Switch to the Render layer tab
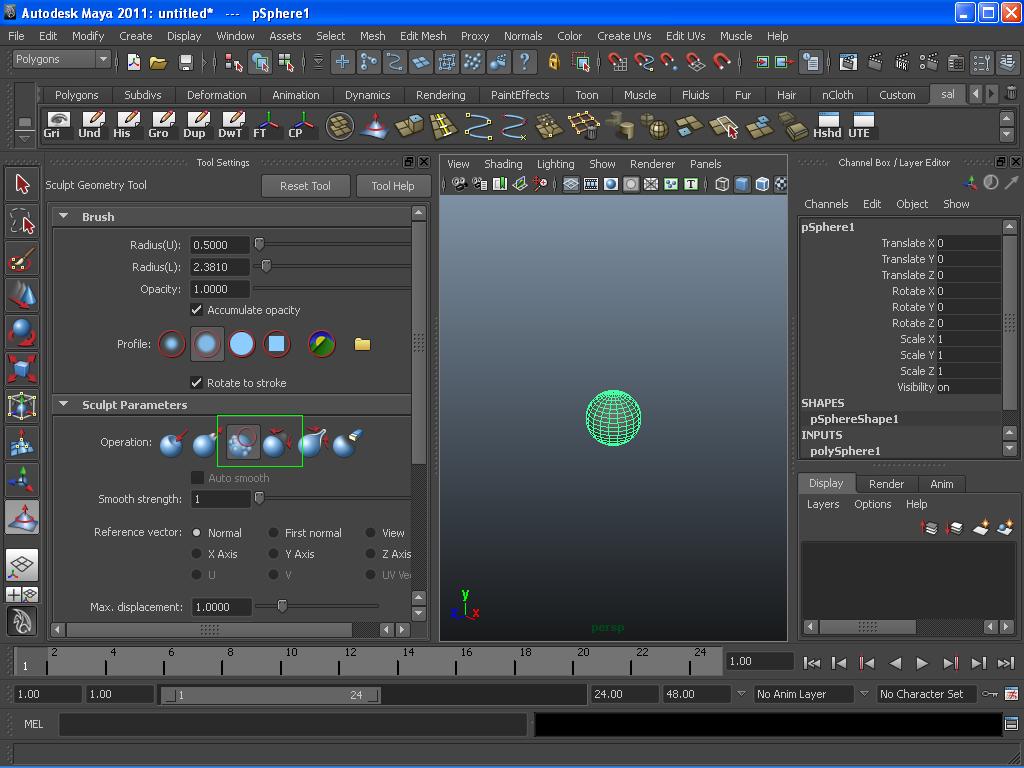Viewport: 1024px width, 768px height. click(x=886, y=484)
